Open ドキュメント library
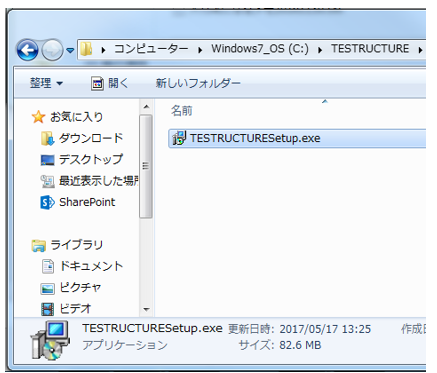Image resolution: width=437 pixels, height=373 pixels. pos(91,266)
